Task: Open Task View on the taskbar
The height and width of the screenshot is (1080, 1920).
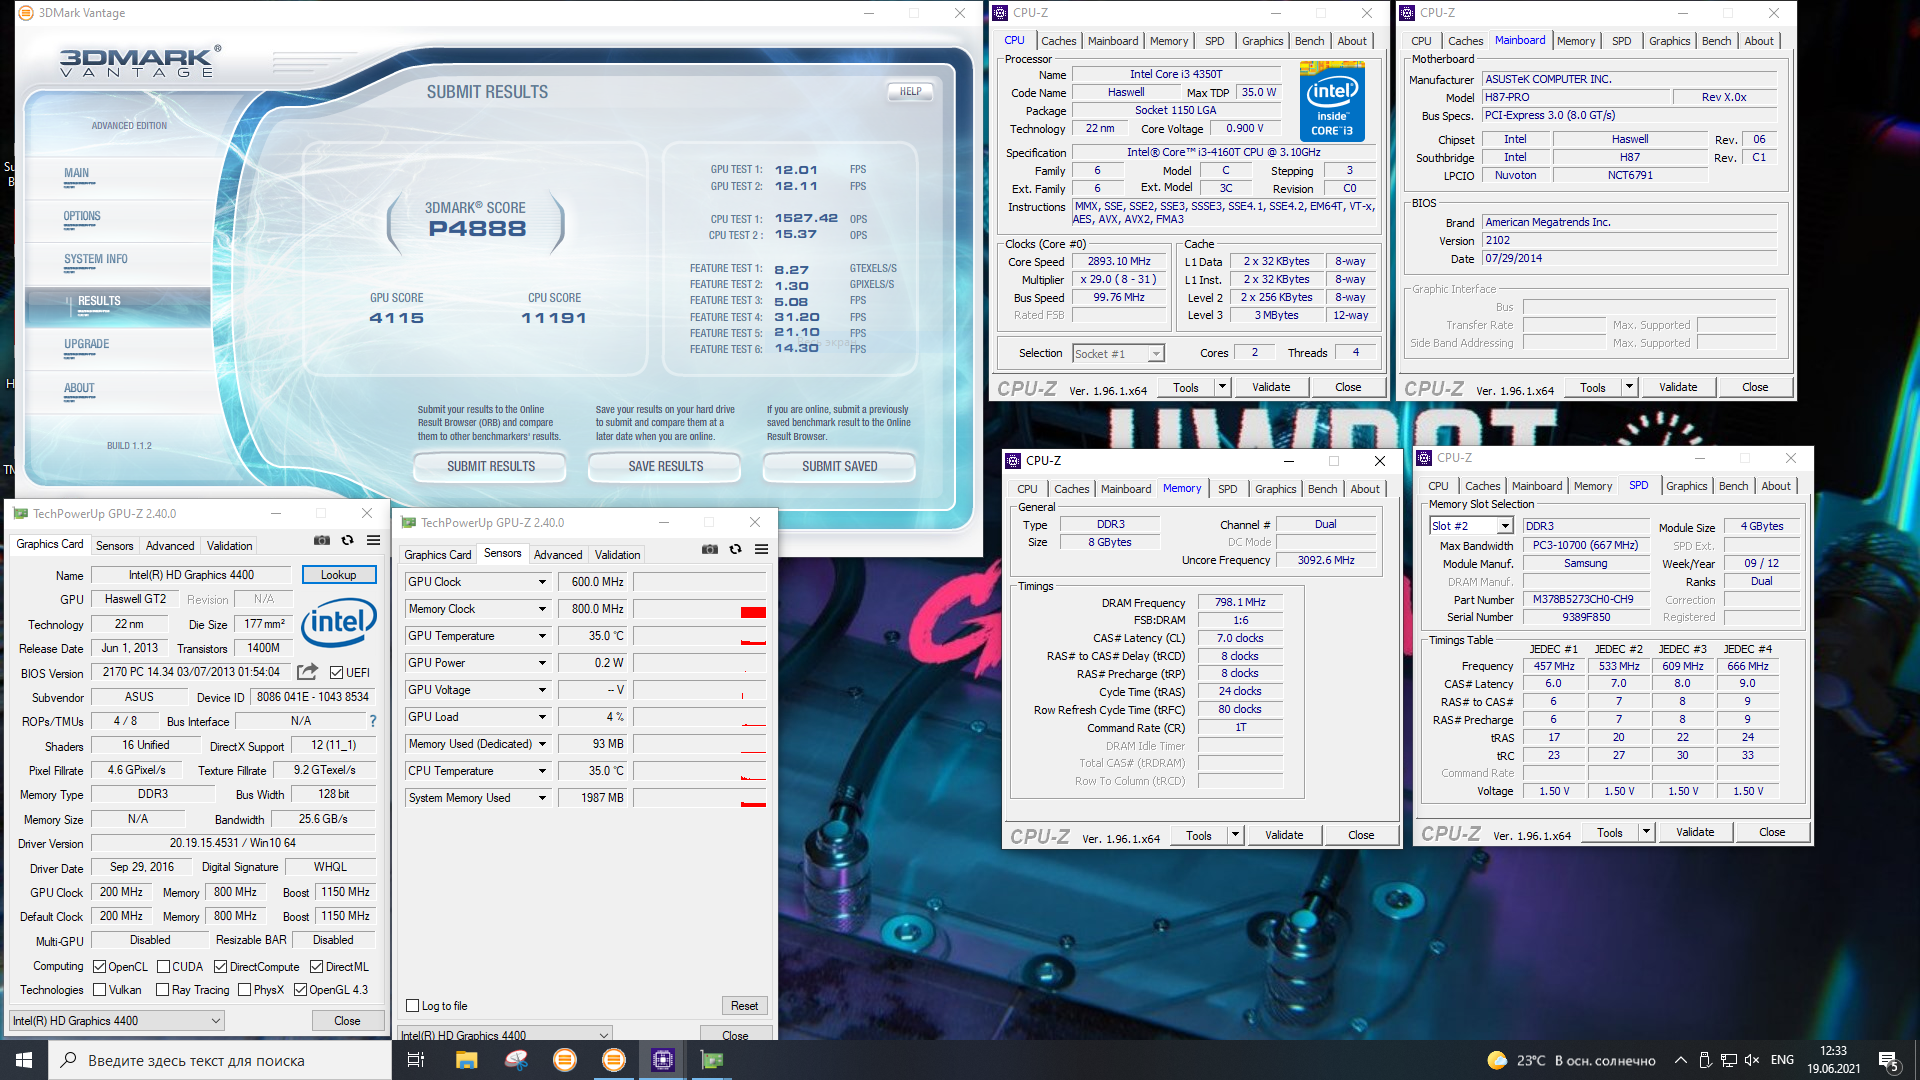Action: [416, 1060]
